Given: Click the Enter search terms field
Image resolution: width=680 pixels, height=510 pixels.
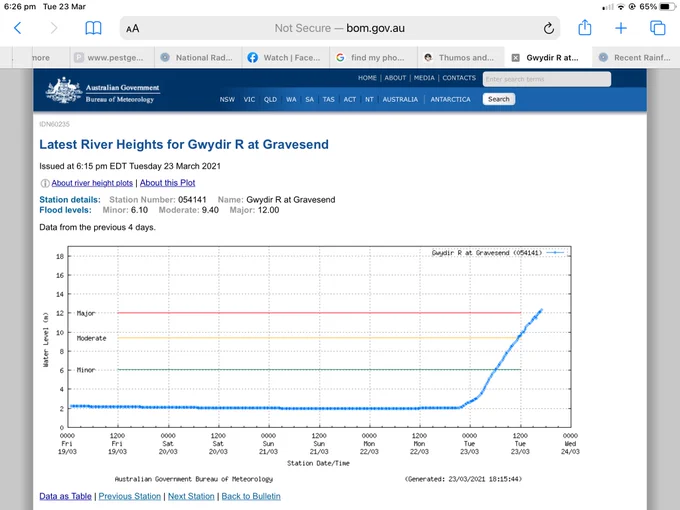Looking at the screenshot, I should point(547,79).
